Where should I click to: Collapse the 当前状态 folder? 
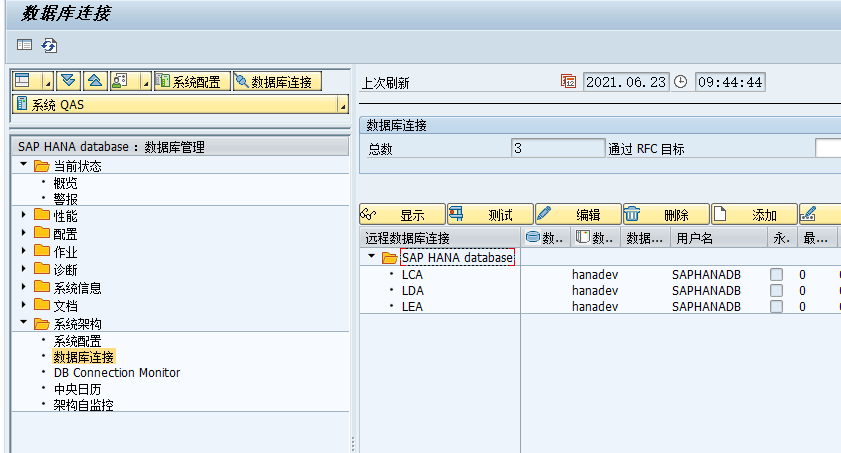24,165
